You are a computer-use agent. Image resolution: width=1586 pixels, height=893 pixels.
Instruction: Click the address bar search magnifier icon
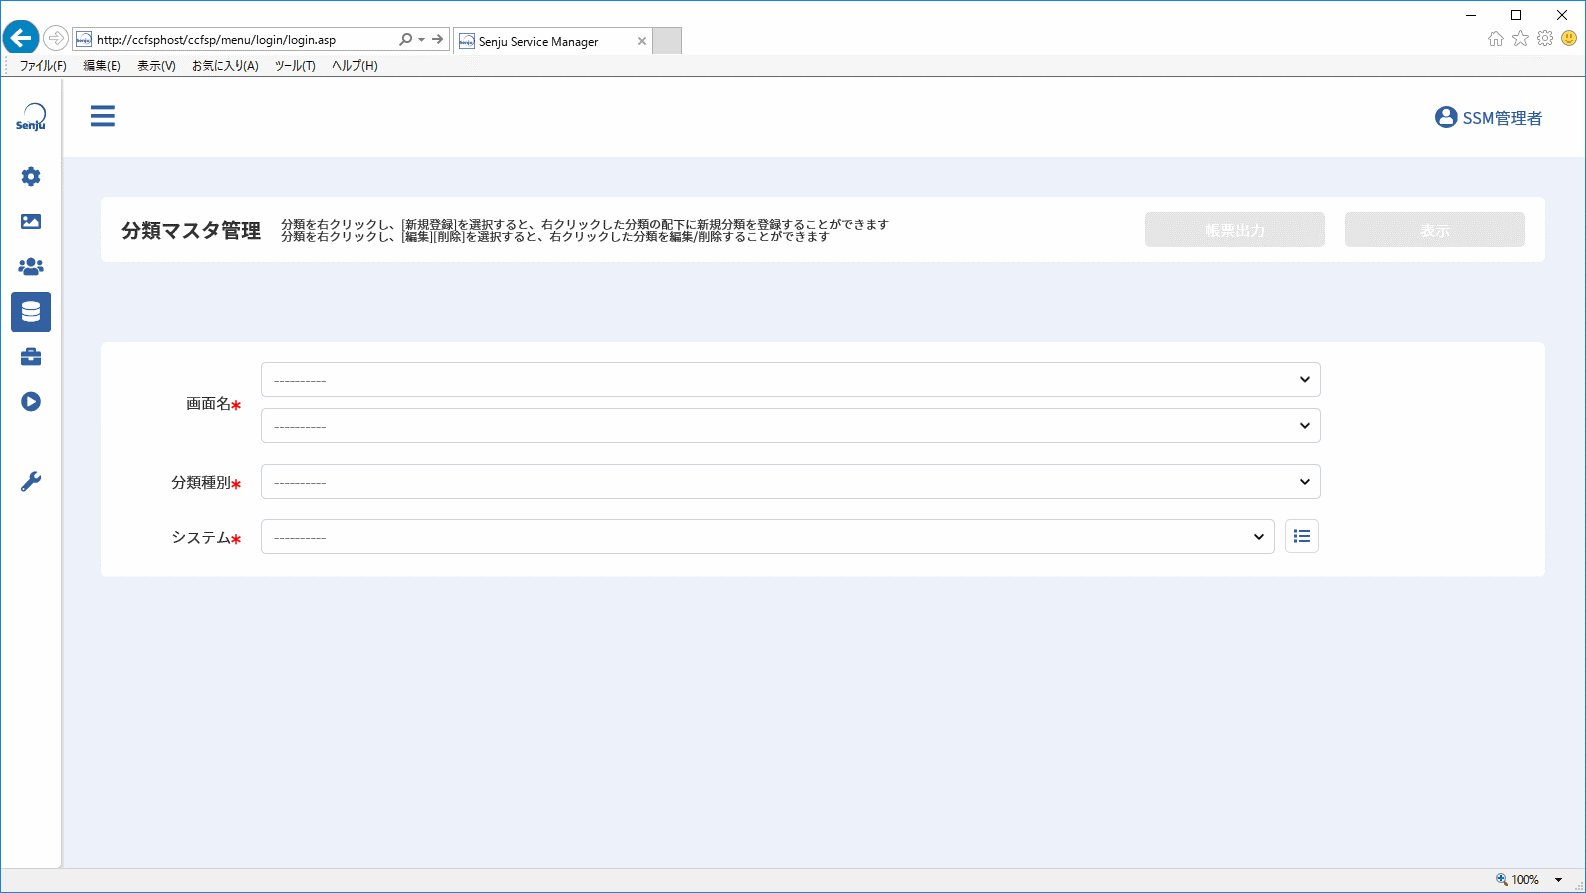pos(405,40)
